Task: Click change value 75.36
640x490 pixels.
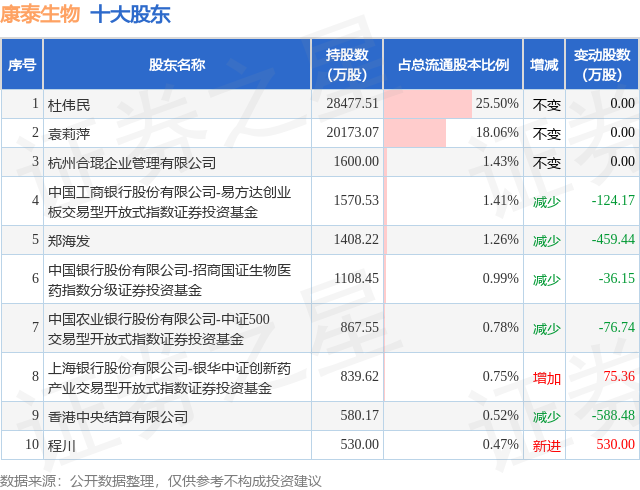Action: pos(619,376)
